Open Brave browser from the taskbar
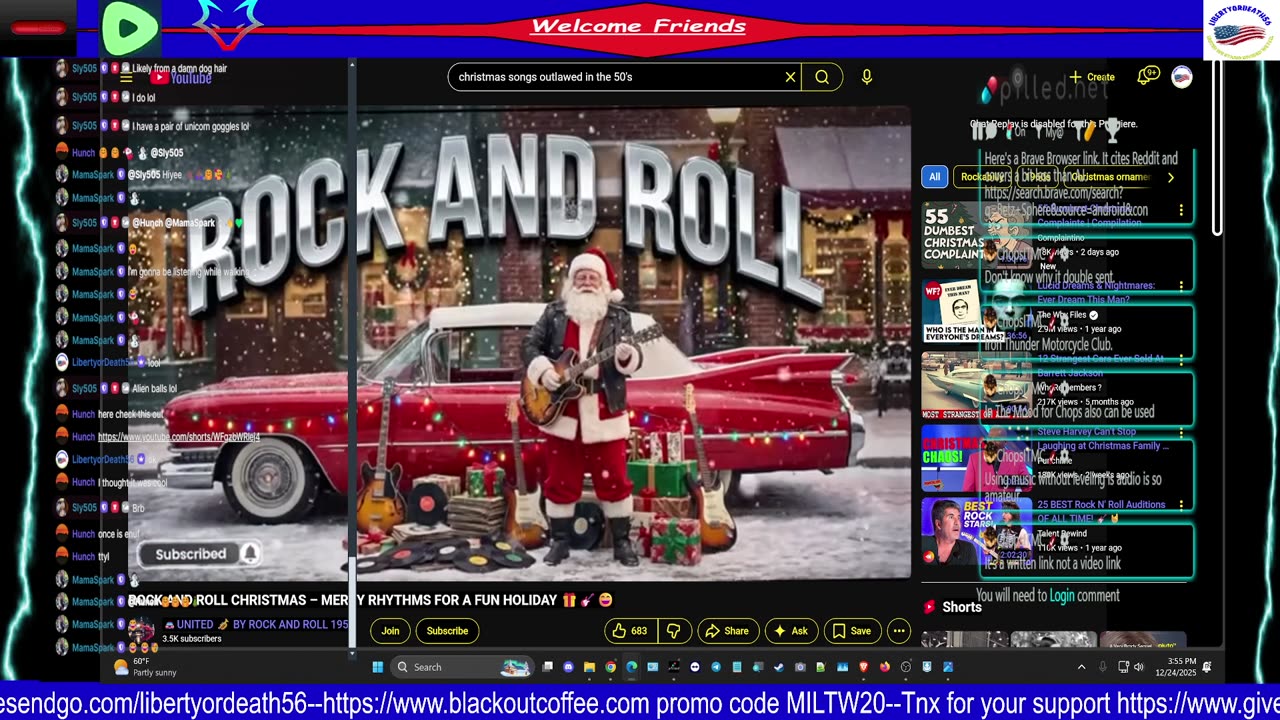Viewport: 1280px width, 720px height. 864,667
